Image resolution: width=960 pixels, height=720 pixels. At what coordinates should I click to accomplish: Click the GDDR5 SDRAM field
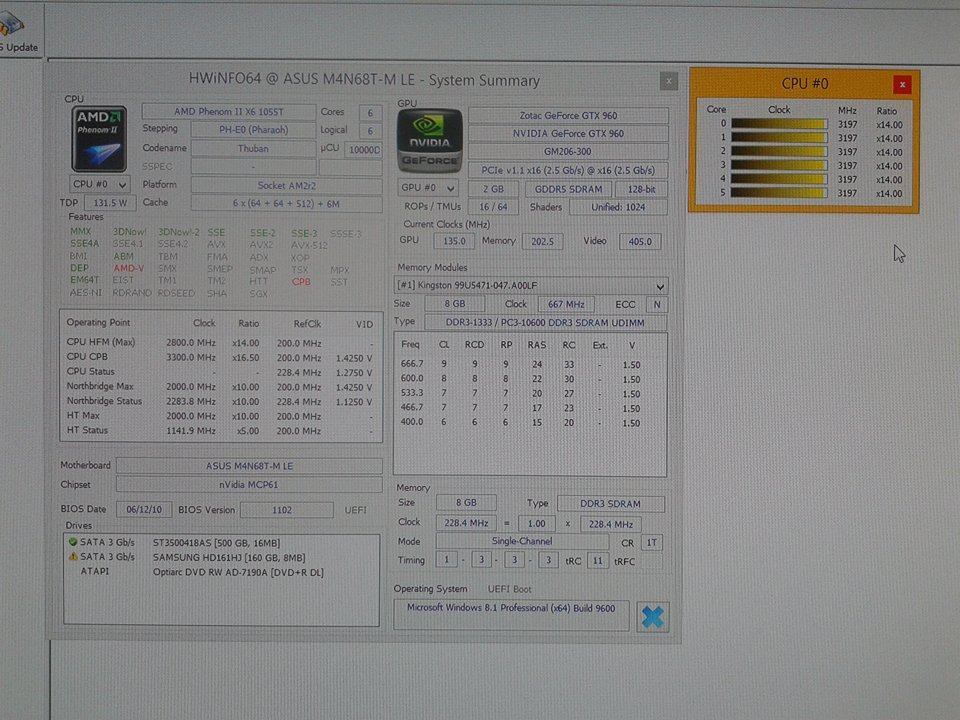568,189
